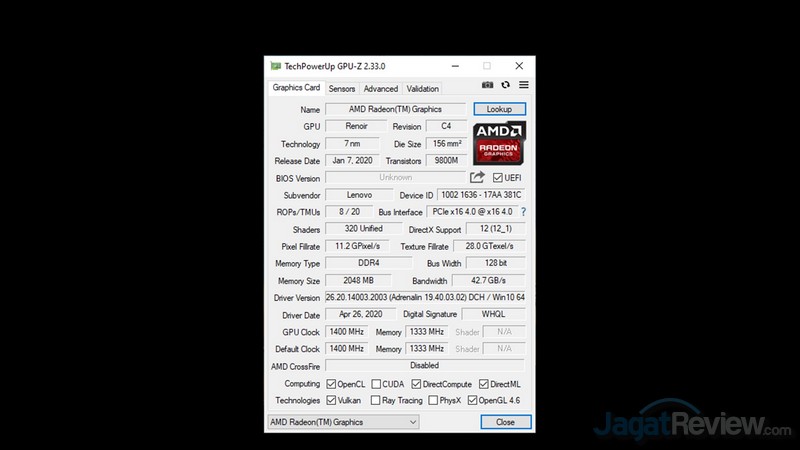Image resolution: width=800 pixels, height=450 pixels.
Task: Switch to the Graphics Card tab
Action: (x=296, y=87)
